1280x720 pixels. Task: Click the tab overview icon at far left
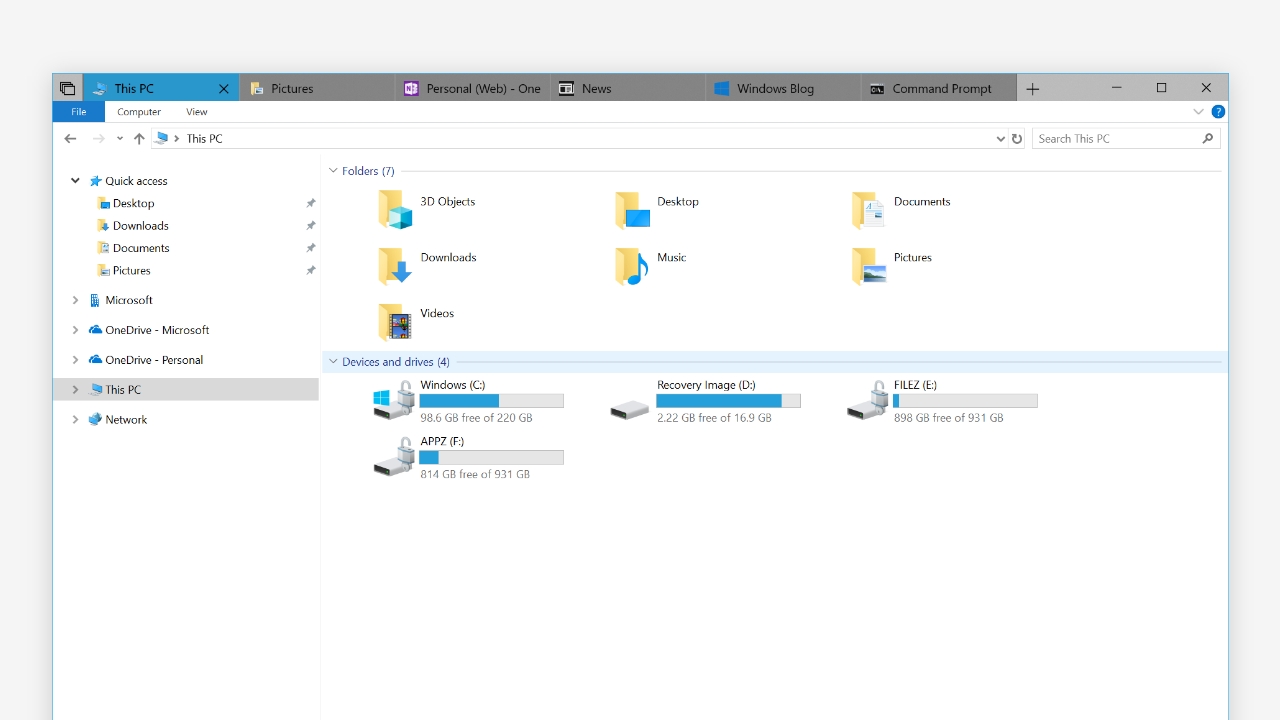(67, 88)
